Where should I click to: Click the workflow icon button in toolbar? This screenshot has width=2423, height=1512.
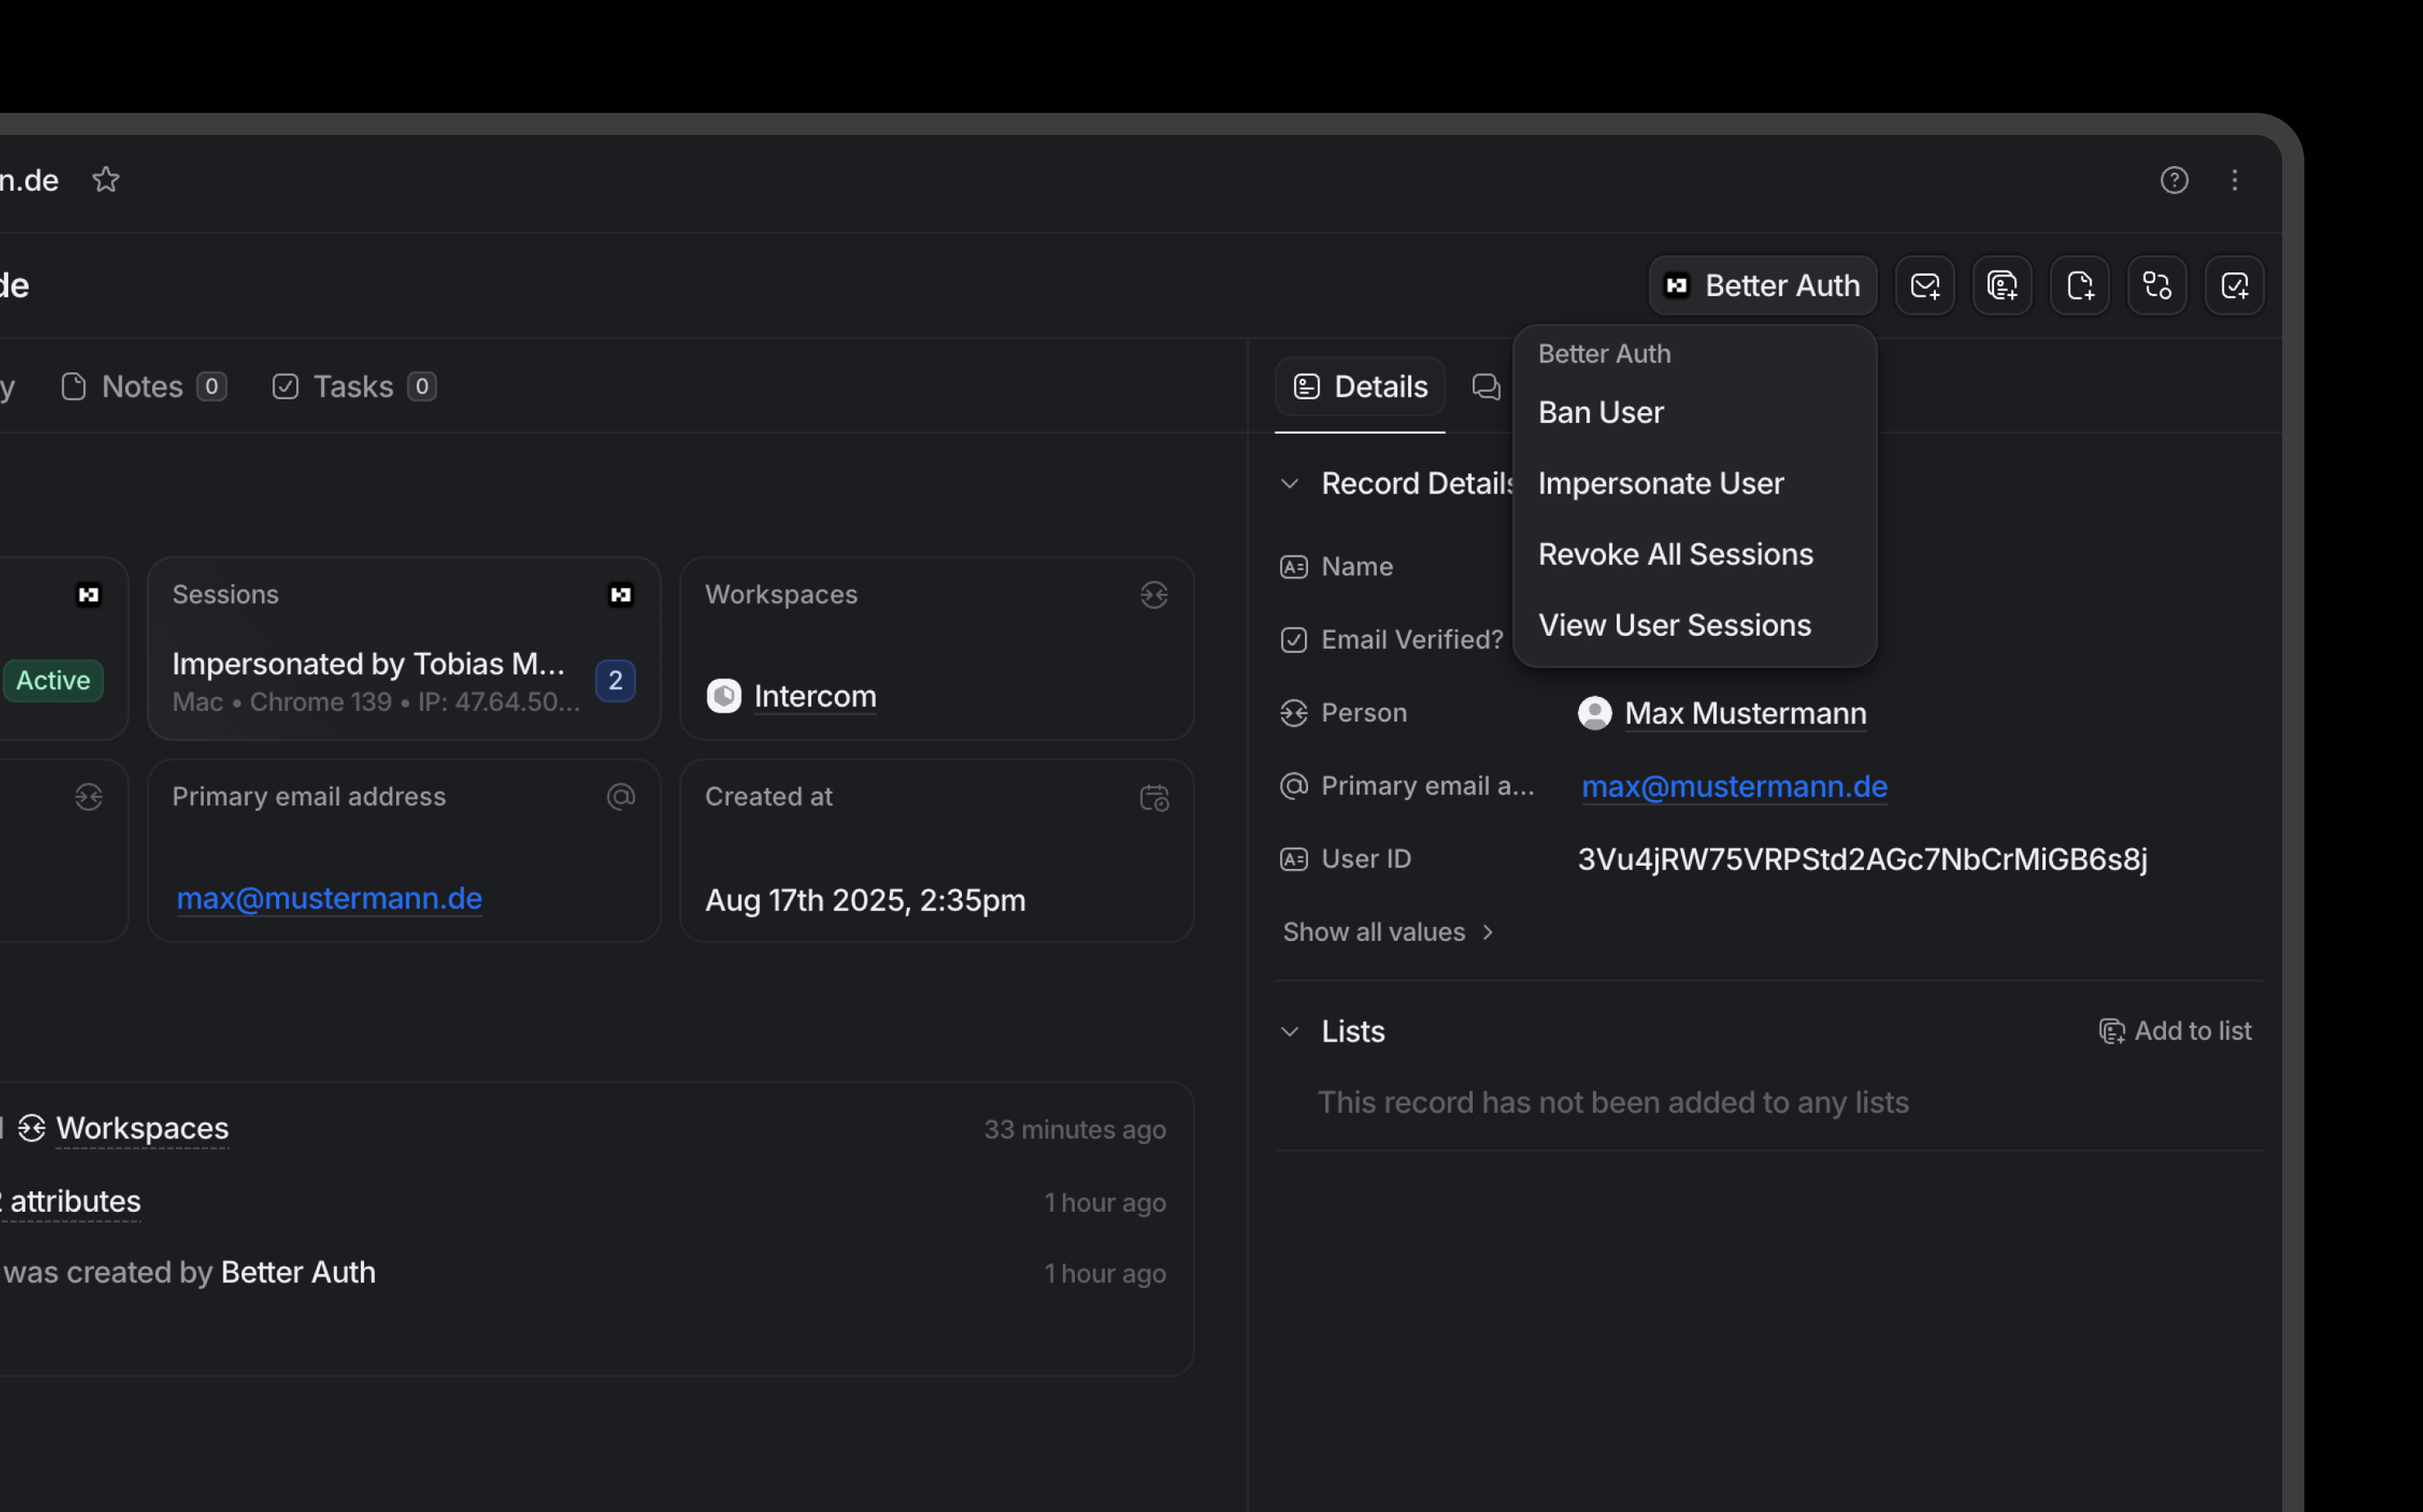click(2157, 286)
